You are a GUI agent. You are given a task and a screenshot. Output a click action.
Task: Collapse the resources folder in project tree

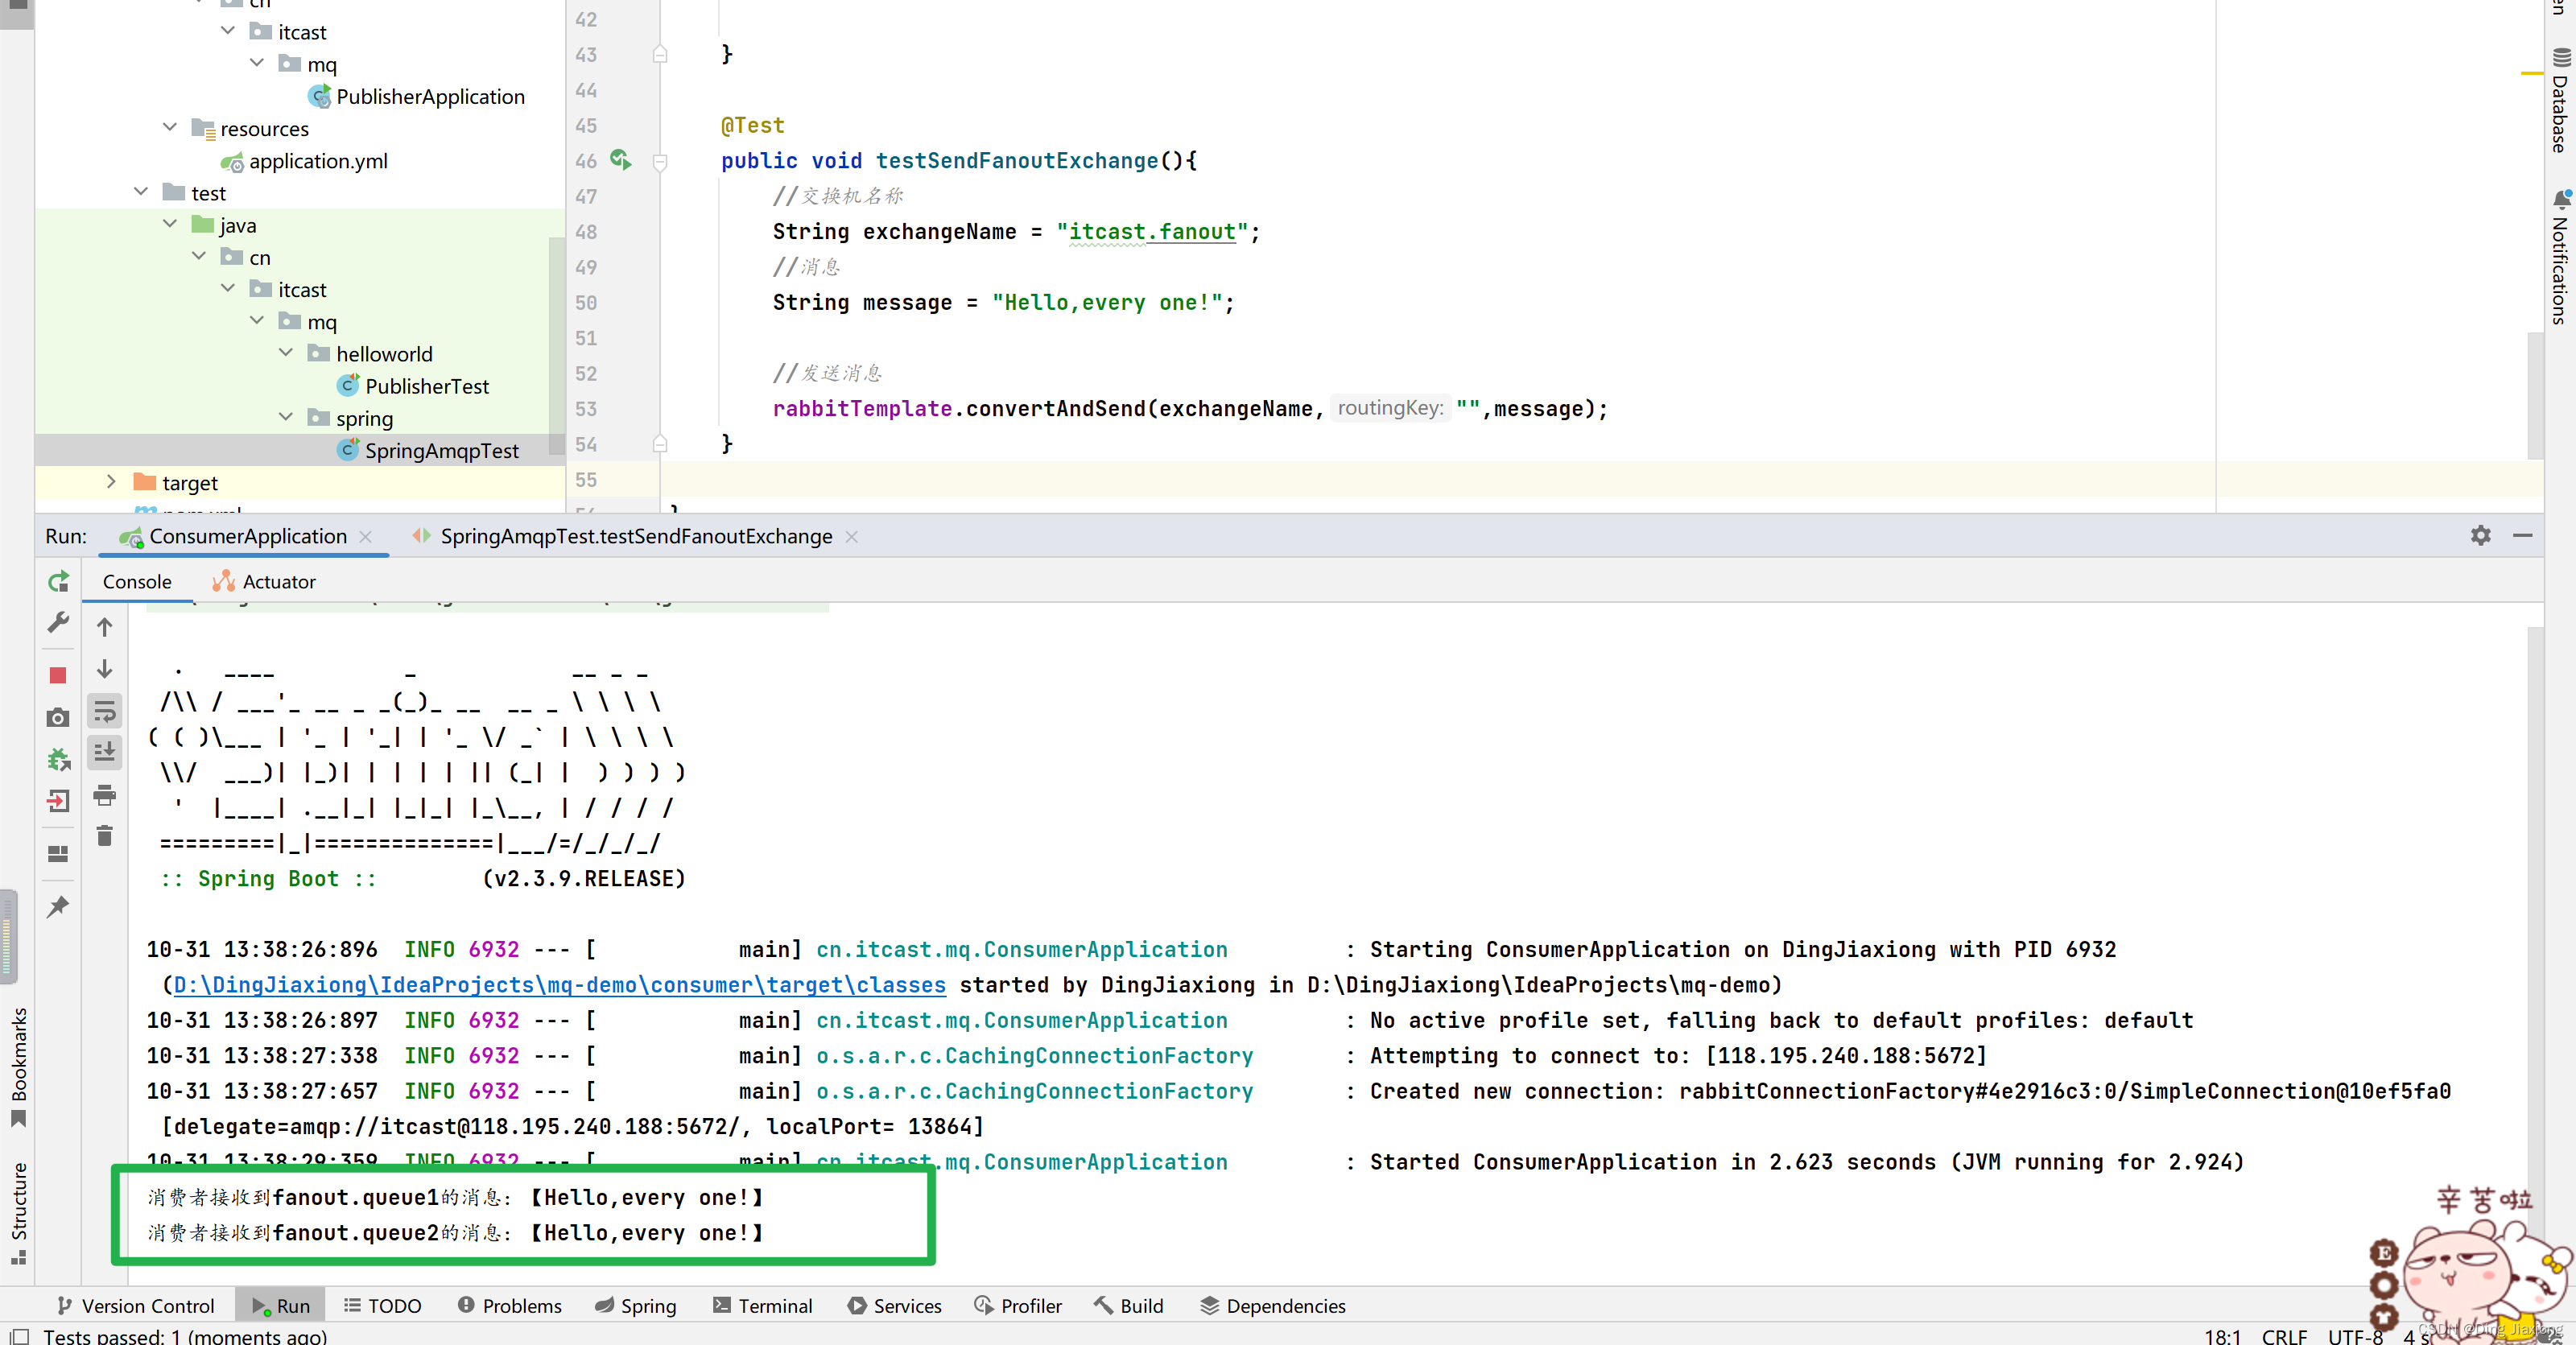pos(170,129)
